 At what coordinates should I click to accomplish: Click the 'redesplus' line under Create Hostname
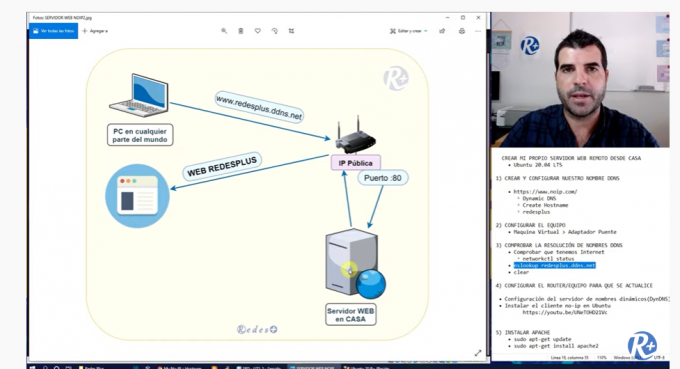pos(536,212)
